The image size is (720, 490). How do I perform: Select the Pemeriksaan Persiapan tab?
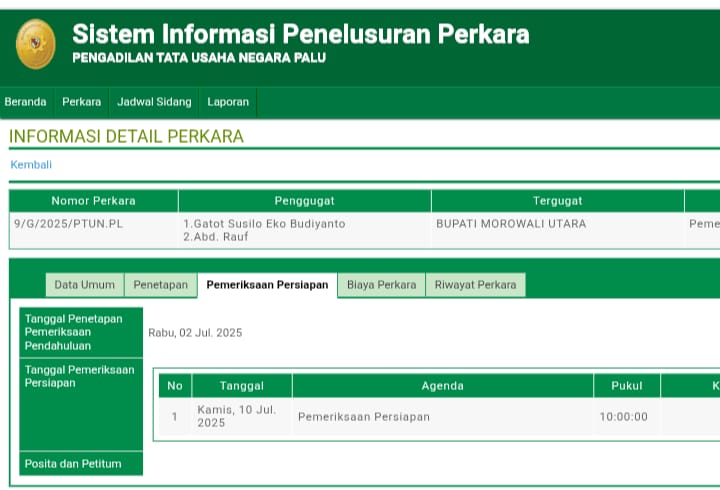[267, 285]
